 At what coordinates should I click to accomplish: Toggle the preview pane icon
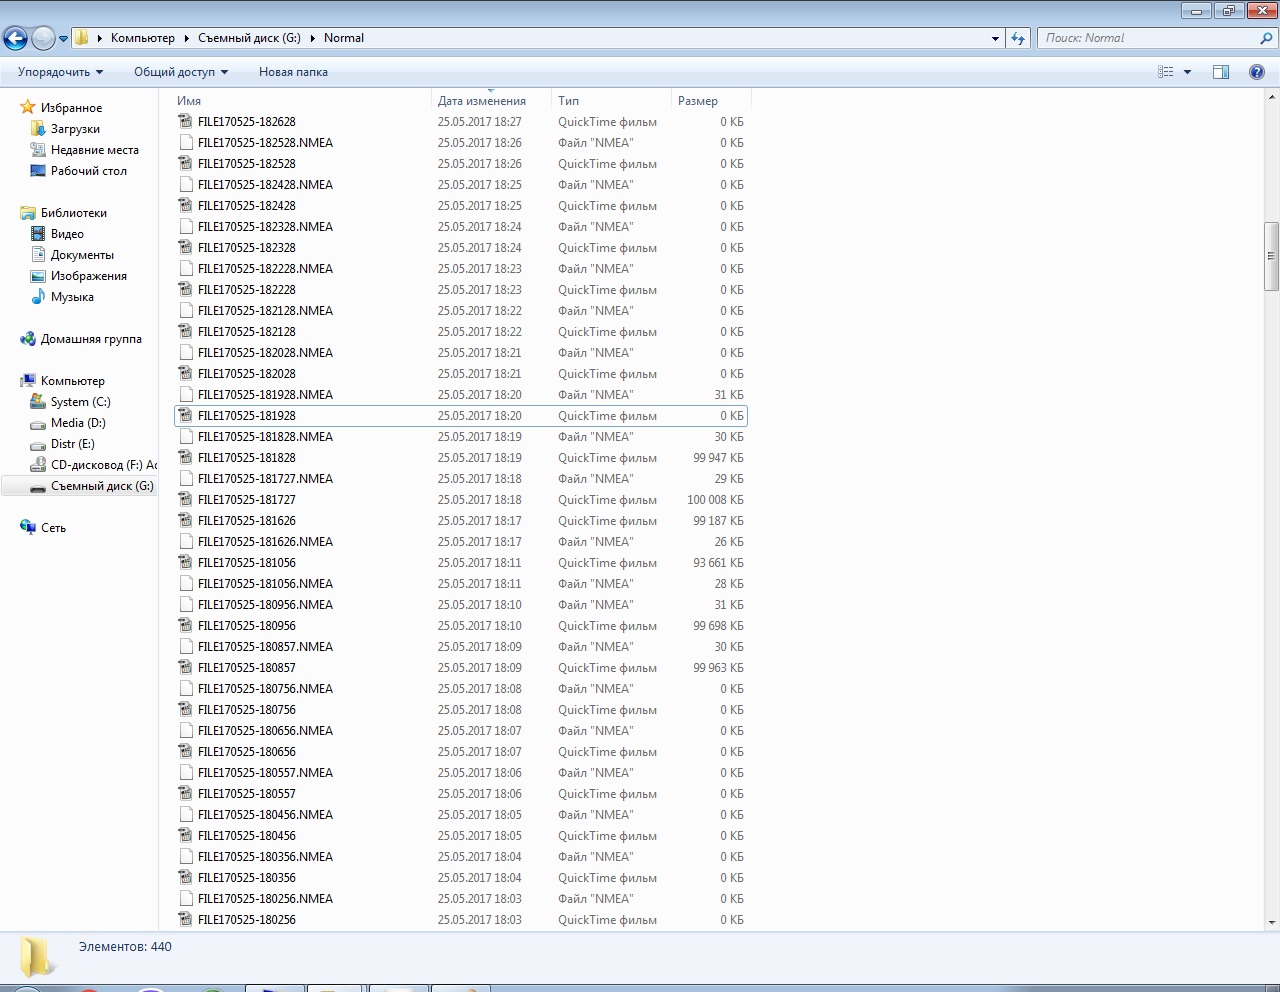point(1220,72)
